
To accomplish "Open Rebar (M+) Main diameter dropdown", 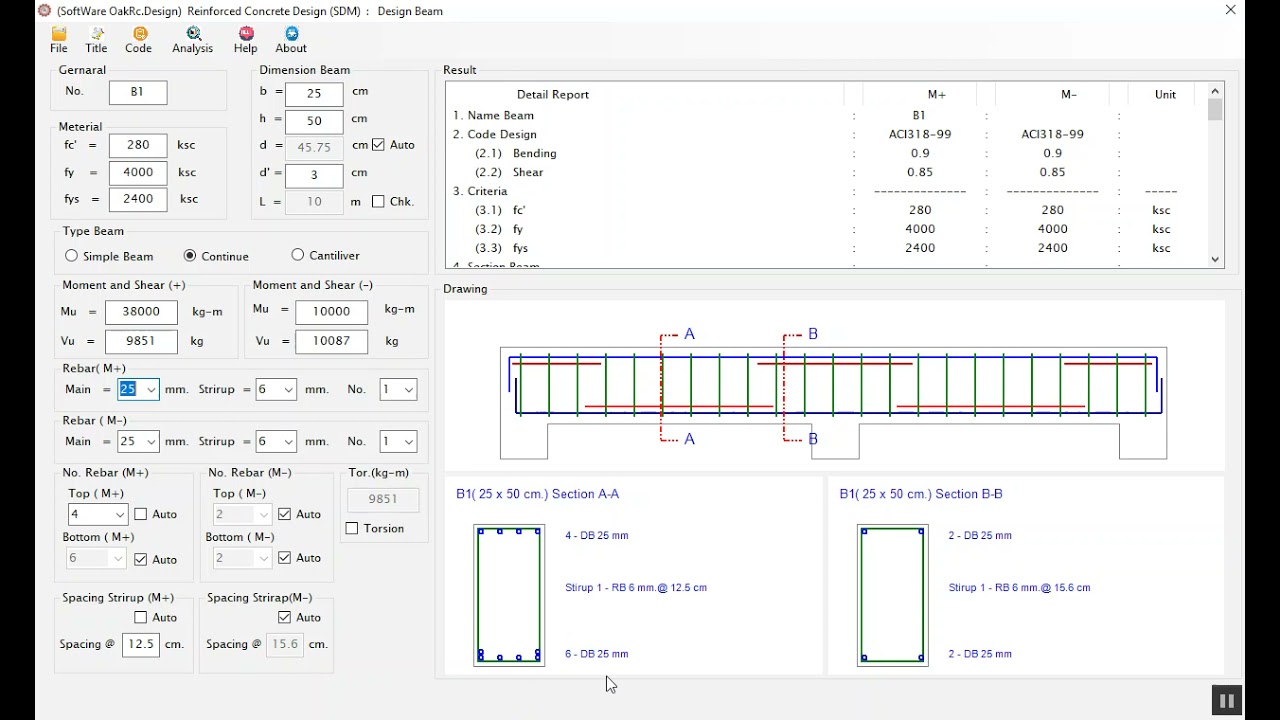I will click(151, 390).
